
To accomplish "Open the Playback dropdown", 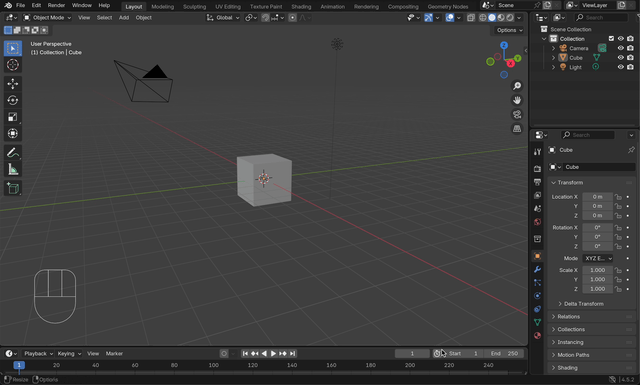I will pyautogui.click(x=38, y=354).
